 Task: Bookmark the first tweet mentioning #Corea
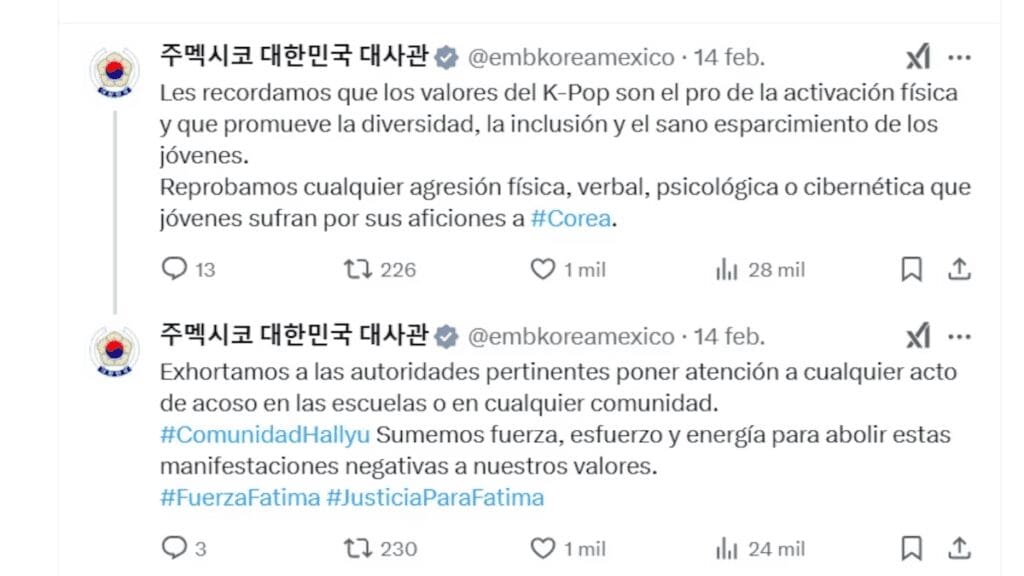point(911,269)
